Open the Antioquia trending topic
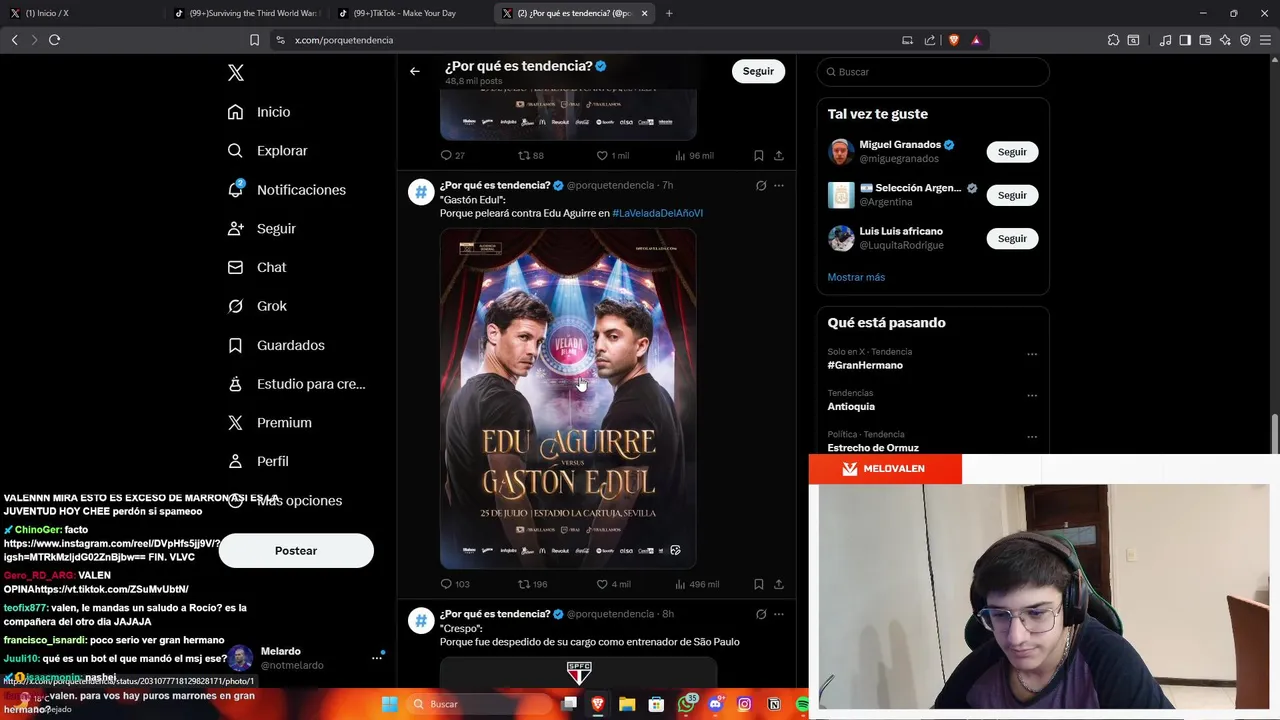This screenshot has width=1280, height=720. 851,407
